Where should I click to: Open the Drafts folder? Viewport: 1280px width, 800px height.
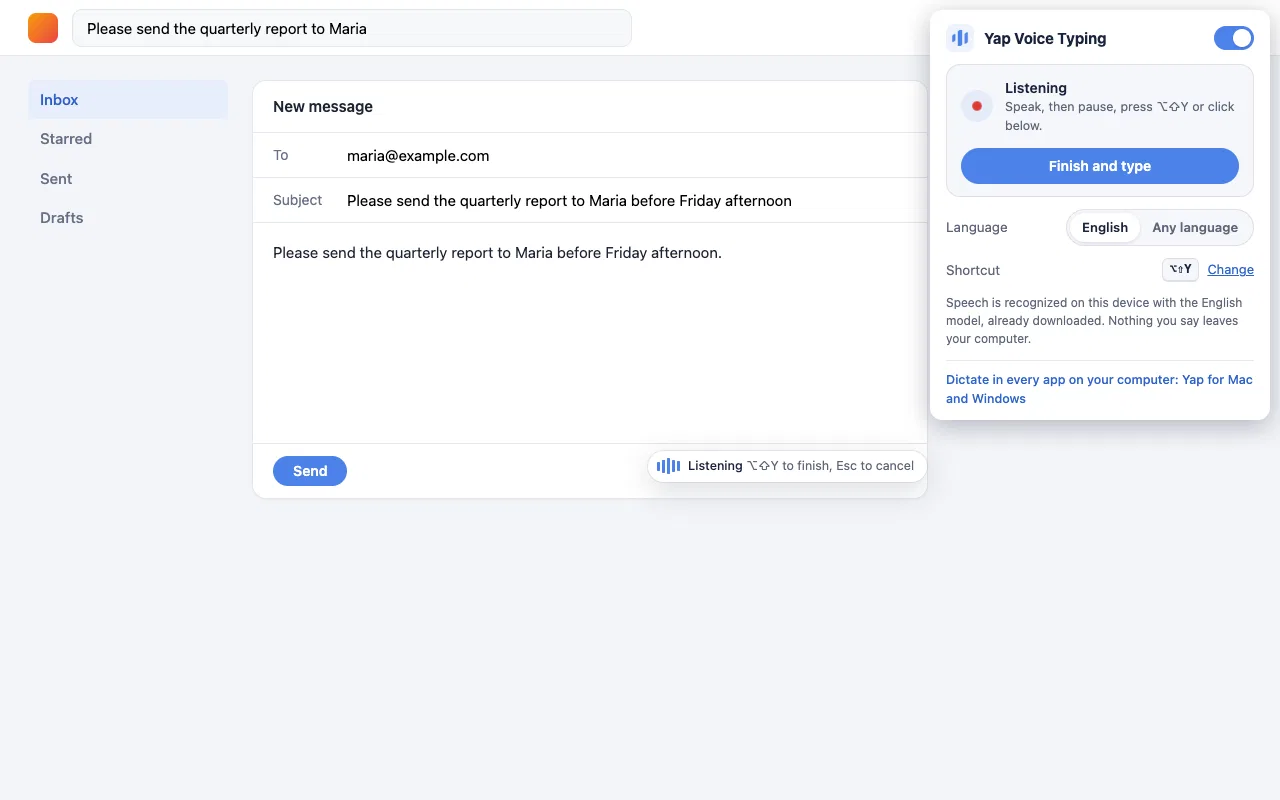pyautogui.click(x=128, y=218)
